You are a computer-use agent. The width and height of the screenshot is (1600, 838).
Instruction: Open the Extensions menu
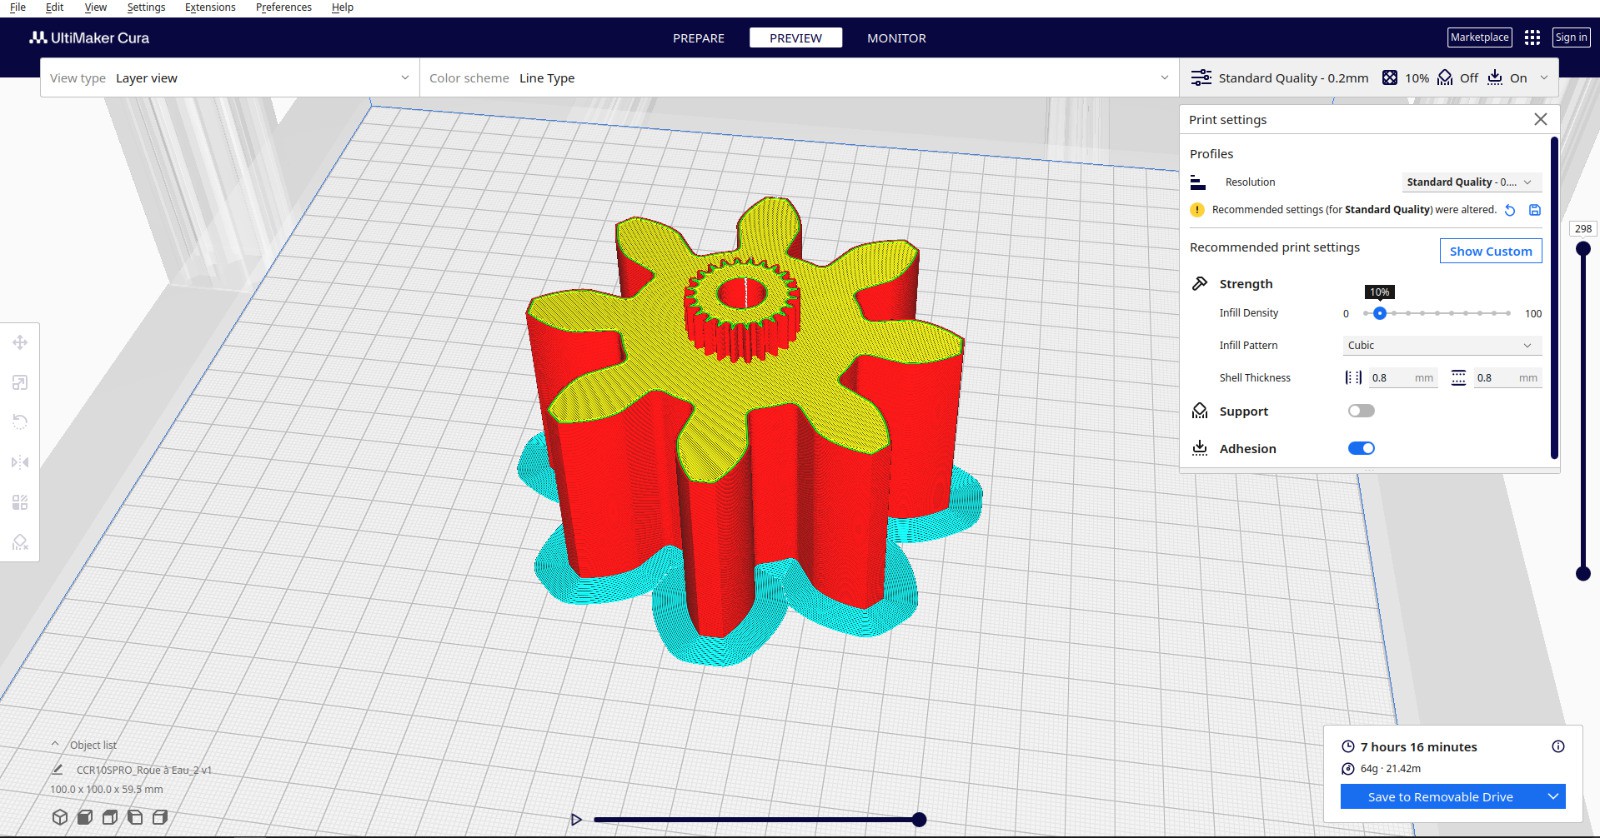coord(210,8)
